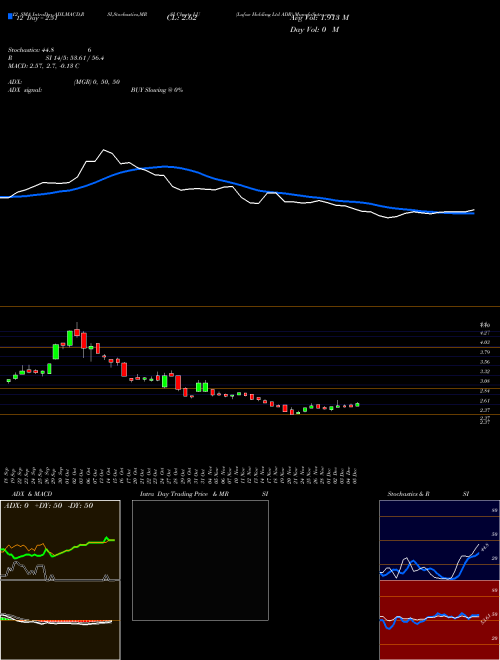Image resolution: width=500 pixels, height=660 pixels.
Task: Click the 'MACD: 2.57, 2.7, -0.13 C' line
Action: click(44, 66)
